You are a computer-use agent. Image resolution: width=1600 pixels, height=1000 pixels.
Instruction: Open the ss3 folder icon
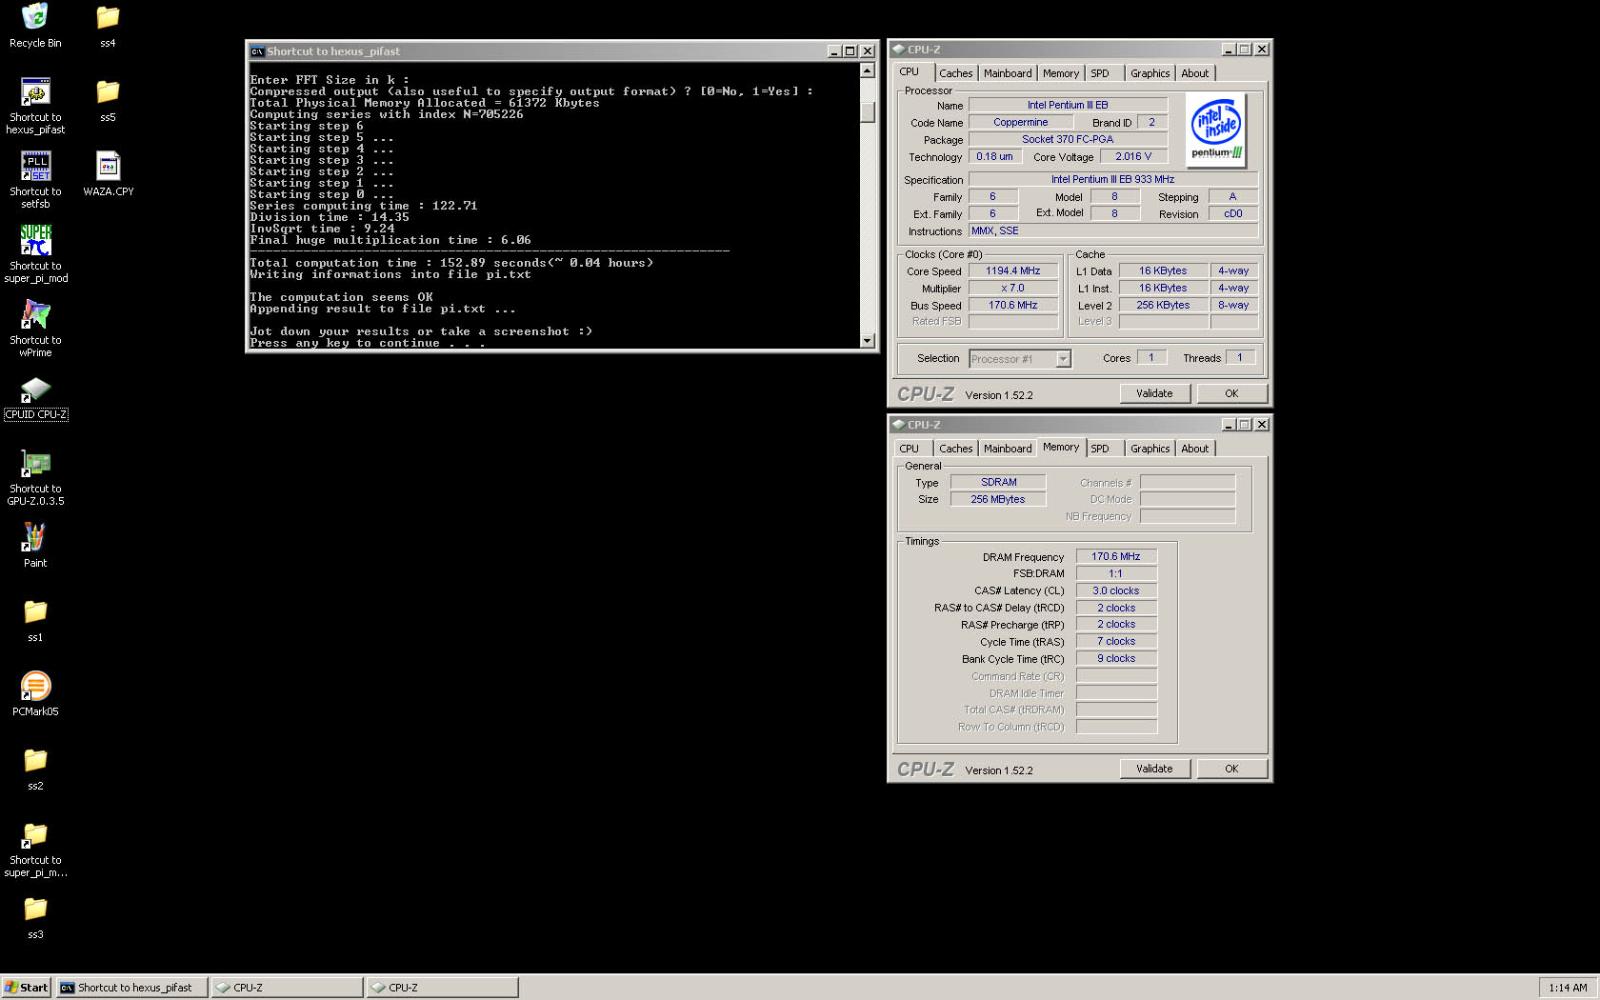coord(35,917)
